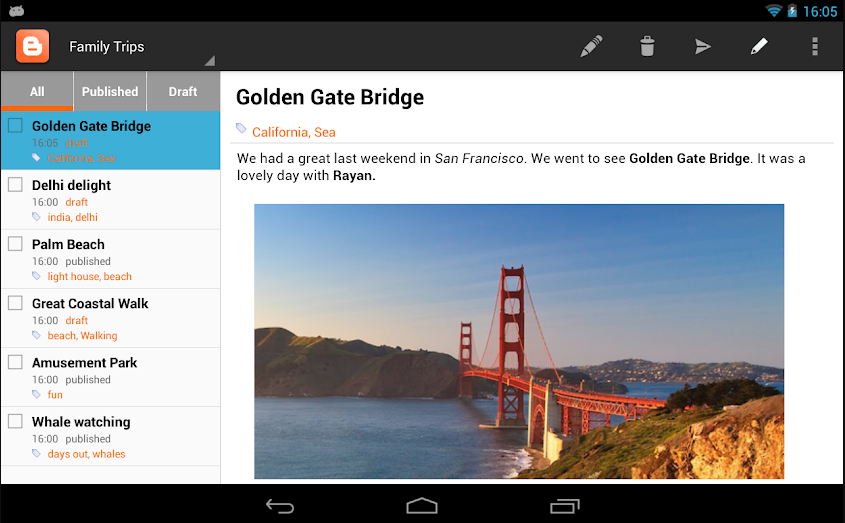
Task: Tap the Android home navigation button
Action: pos(422,506)
